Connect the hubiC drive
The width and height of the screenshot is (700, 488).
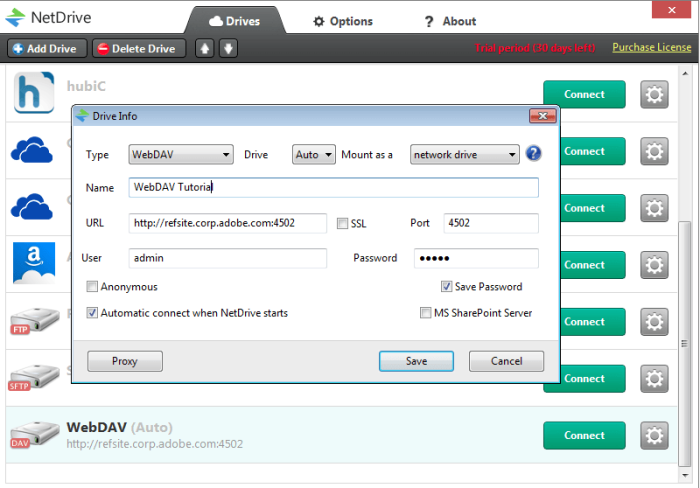click(x=584, y=94)
